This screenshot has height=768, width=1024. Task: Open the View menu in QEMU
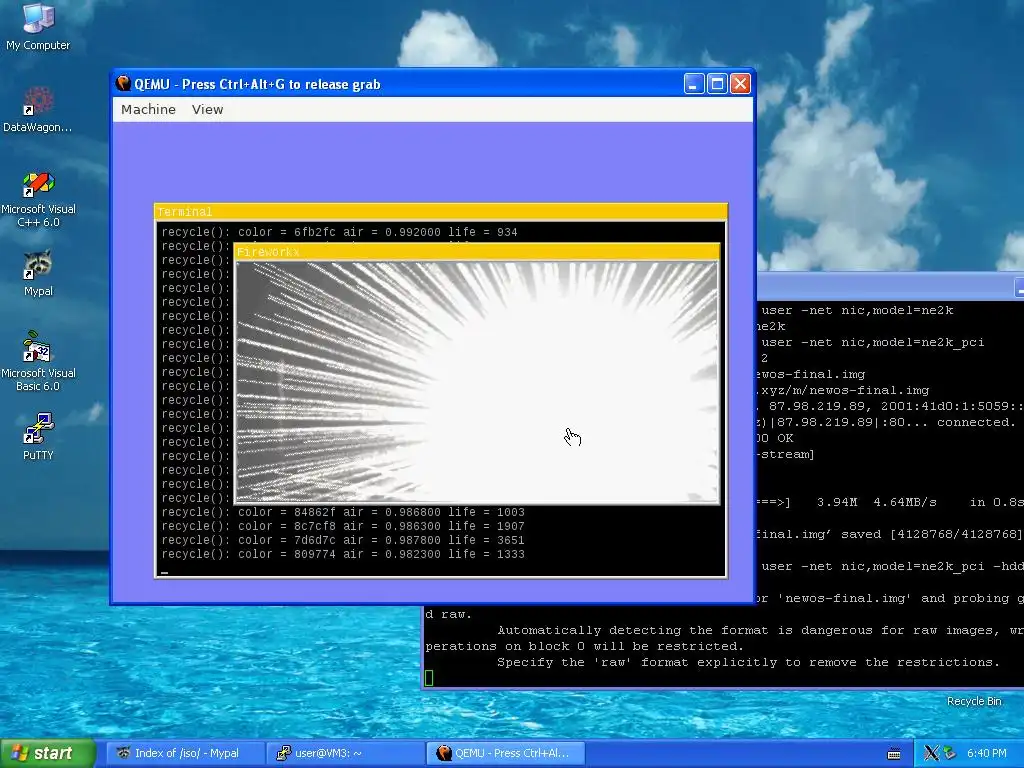[x=208, y=109]
